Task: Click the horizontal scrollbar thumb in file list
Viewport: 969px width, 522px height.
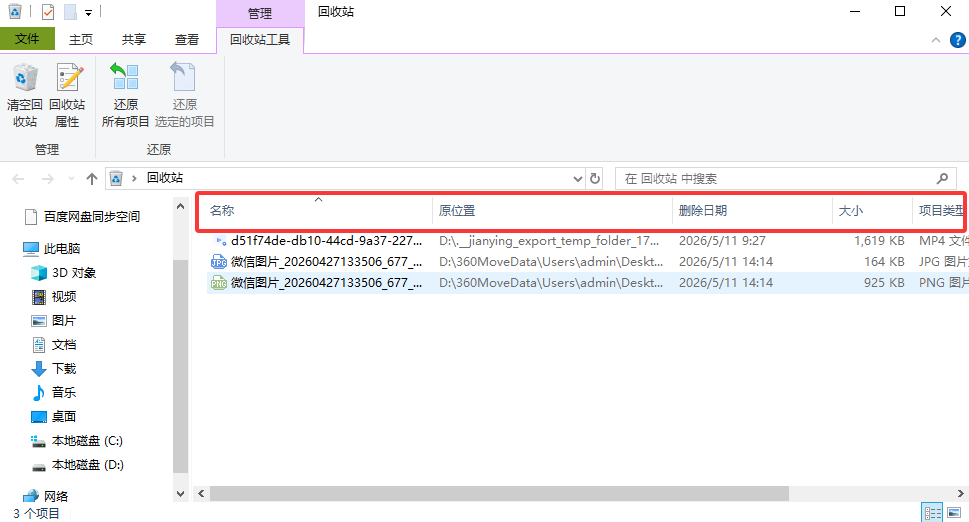Action: tap(499, 494)
